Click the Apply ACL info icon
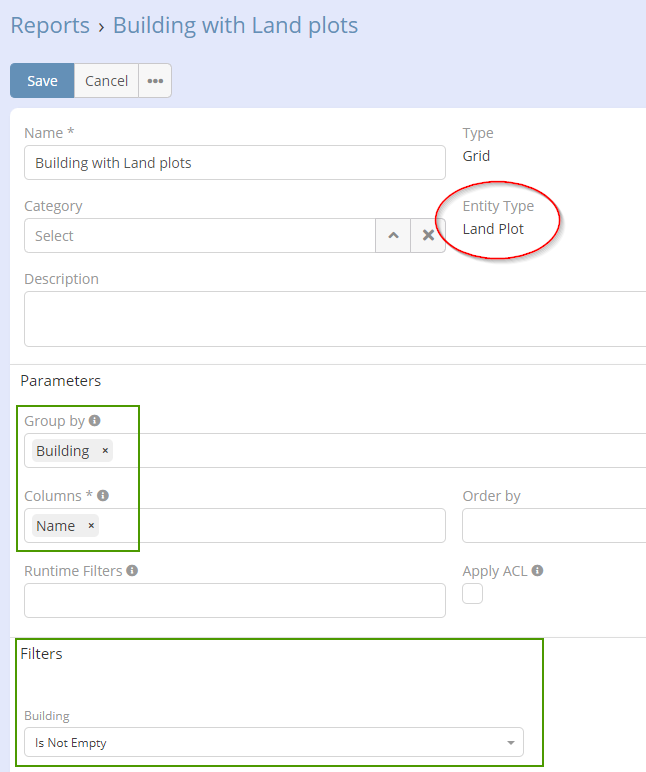Viewport: 646px width, 772px height. coord(538,571)
